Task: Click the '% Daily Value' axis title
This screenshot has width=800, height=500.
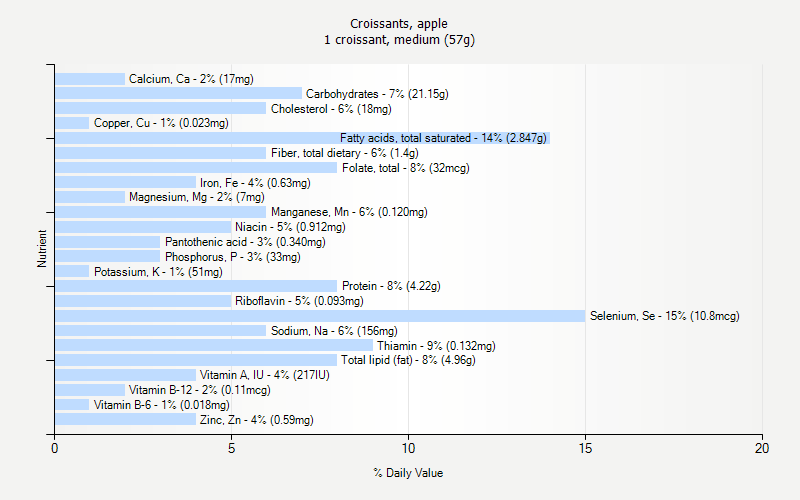Action: 408,473
